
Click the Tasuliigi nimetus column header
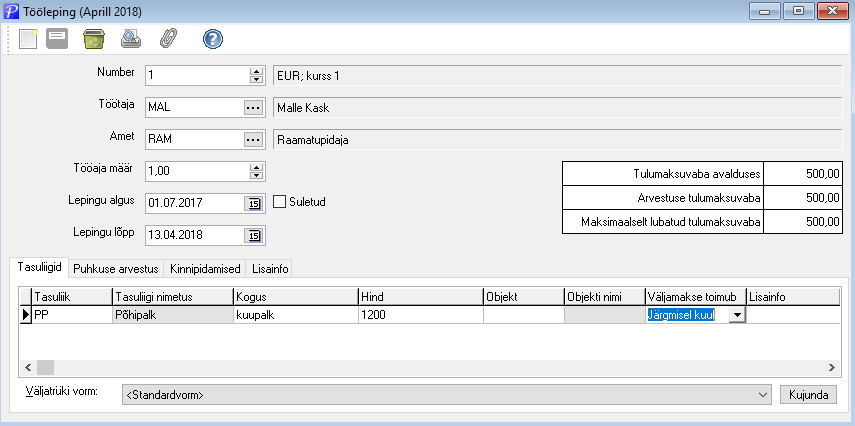[x=173, y=297]
